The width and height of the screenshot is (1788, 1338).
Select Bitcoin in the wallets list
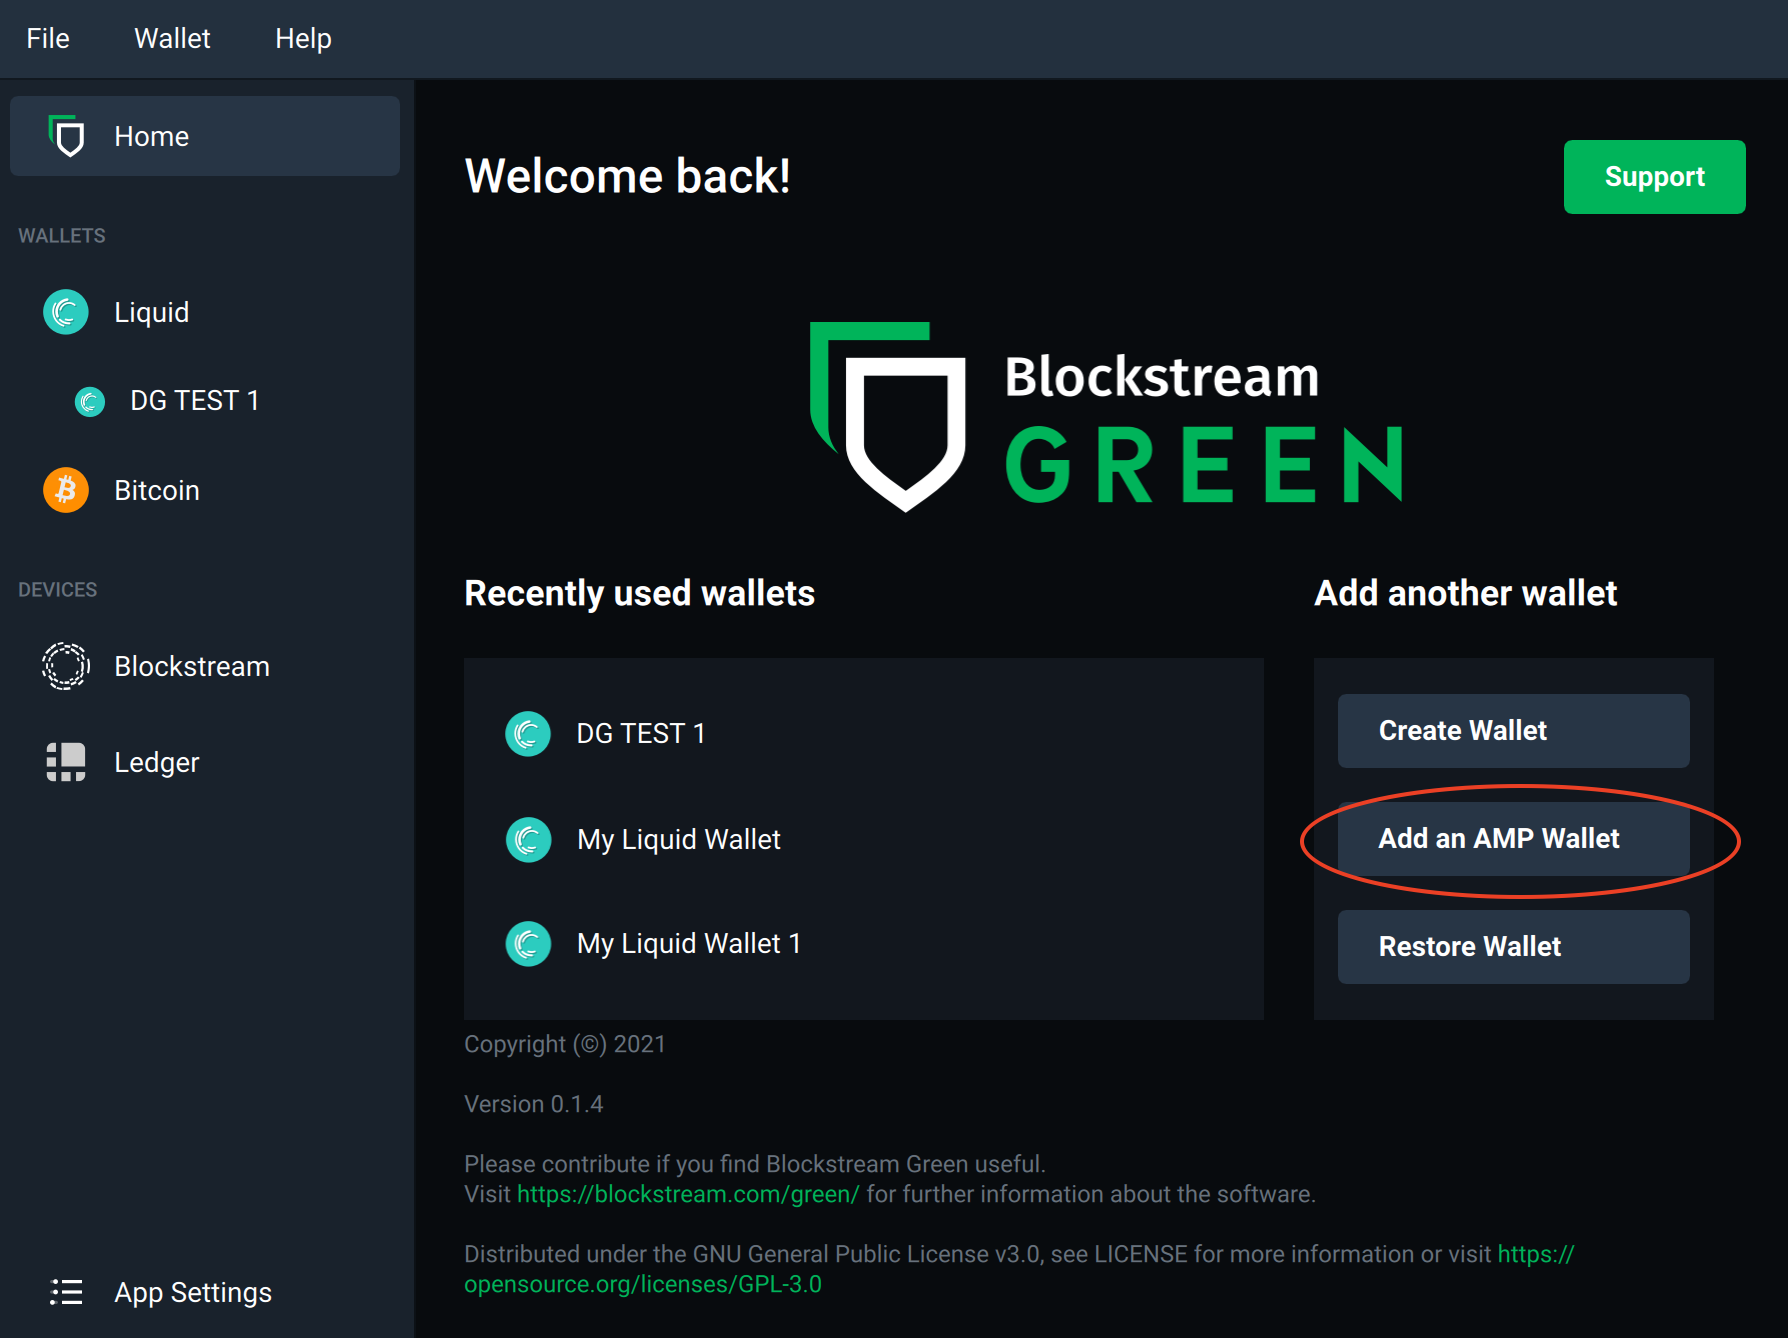[157, 490]
